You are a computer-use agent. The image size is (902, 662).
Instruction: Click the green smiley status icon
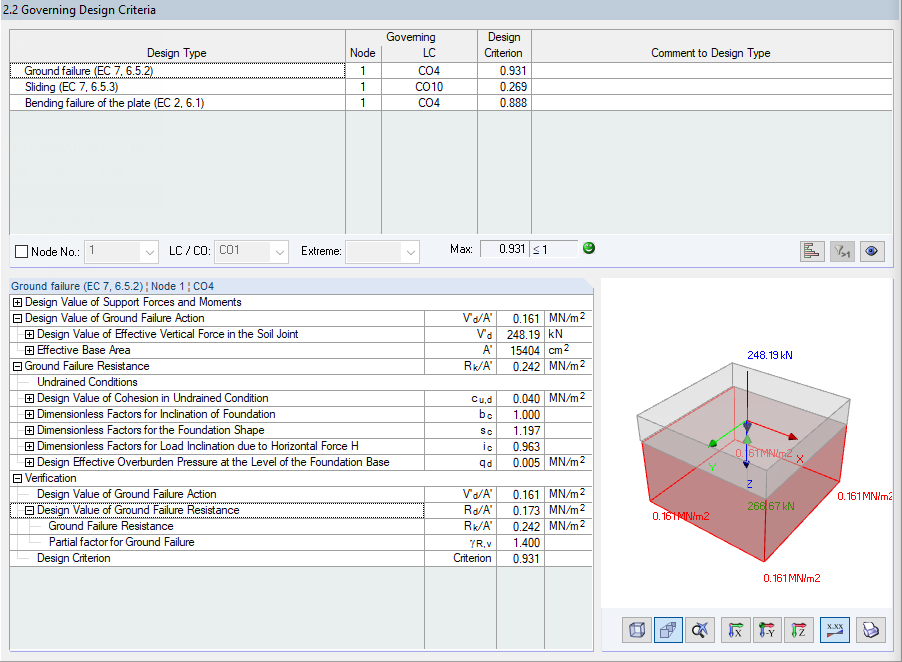point(588,248)
